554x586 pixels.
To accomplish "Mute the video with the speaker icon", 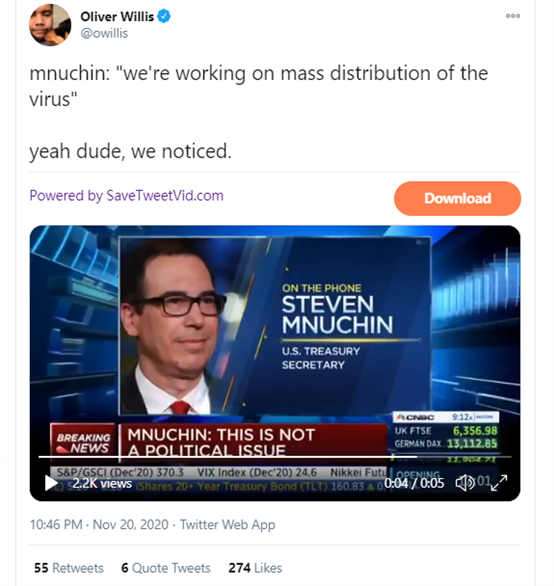I will 465,483.
